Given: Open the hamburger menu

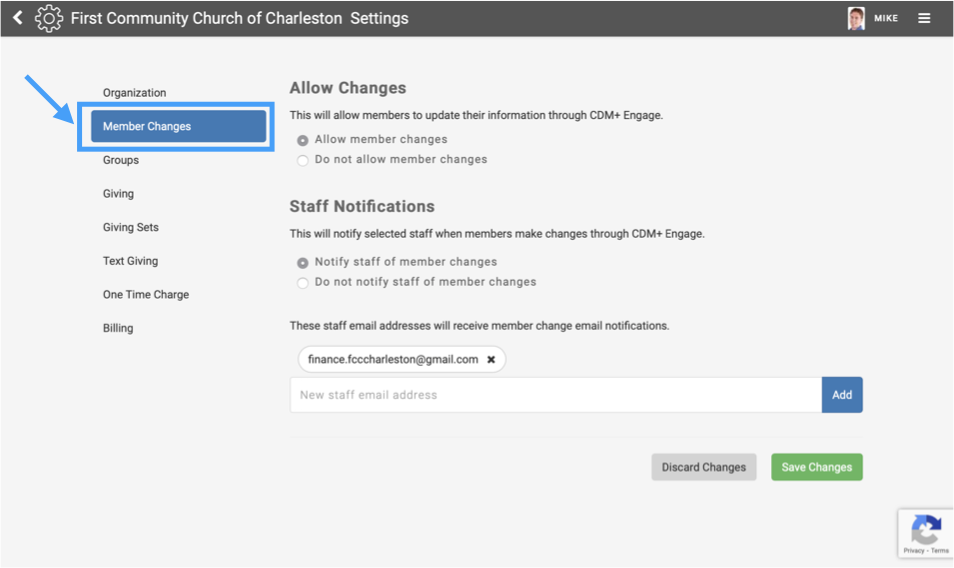Looking at the screenshot, I should point(925,18).
